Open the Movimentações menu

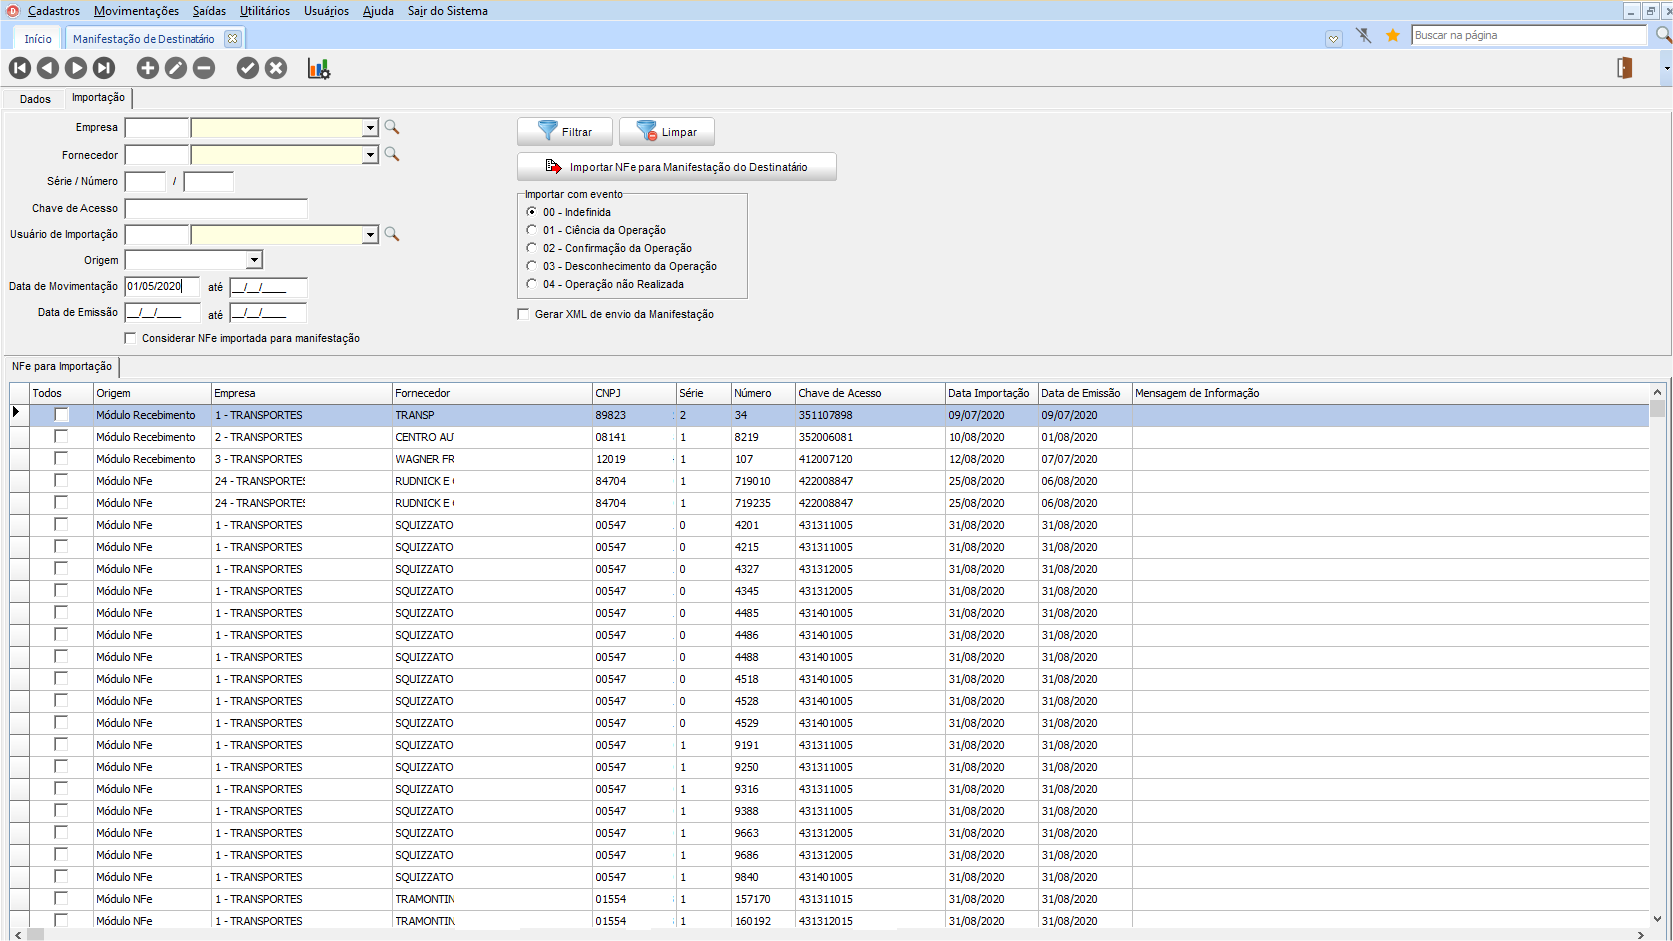pyautogui.click(x=136, y=11)
